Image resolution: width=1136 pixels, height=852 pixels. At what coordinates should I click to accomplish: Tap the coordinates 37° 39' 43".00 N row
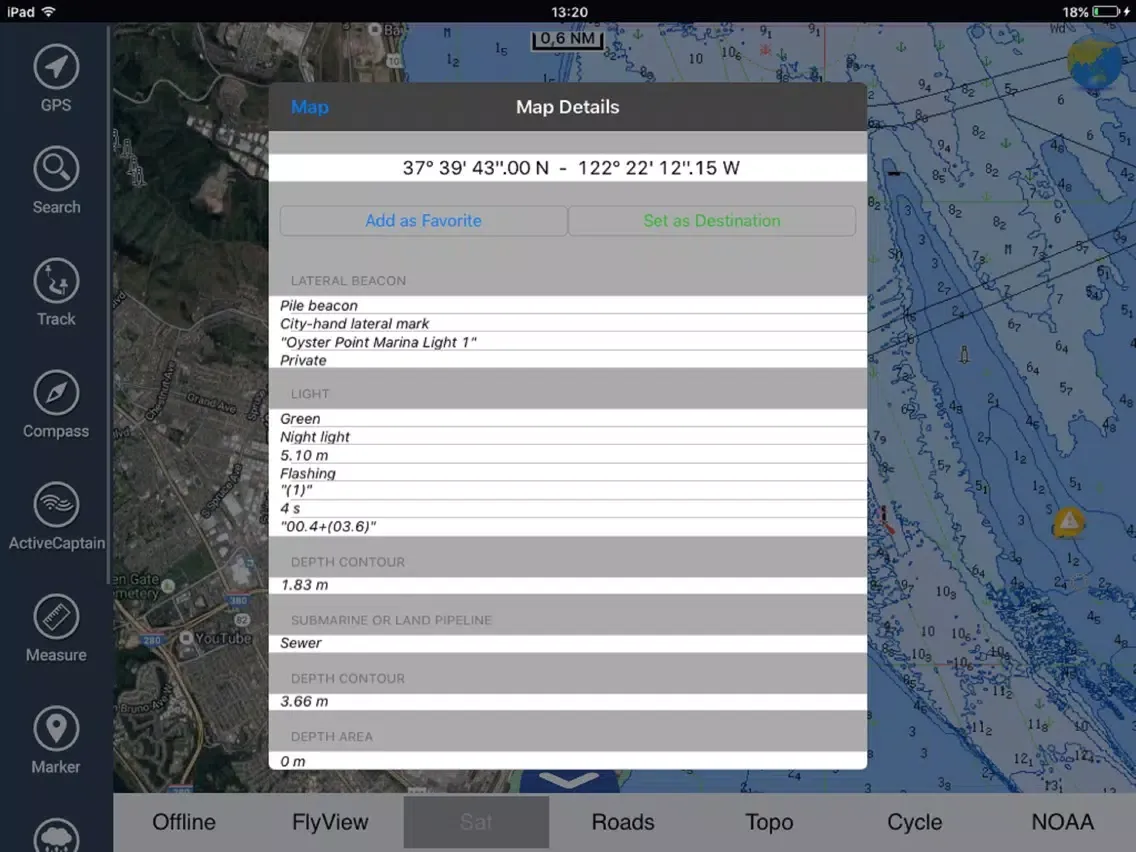[x=568, y=168]
